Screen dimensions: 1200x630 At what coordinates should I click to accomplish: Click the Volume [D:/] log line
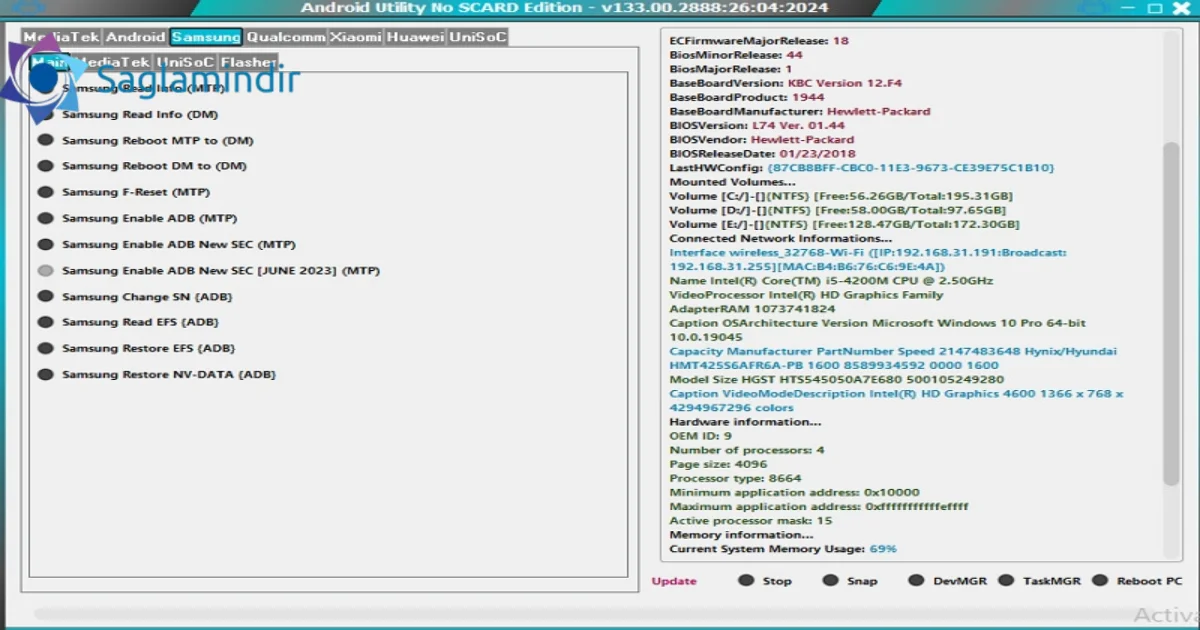pyautogui.click(x=837, y=210)
